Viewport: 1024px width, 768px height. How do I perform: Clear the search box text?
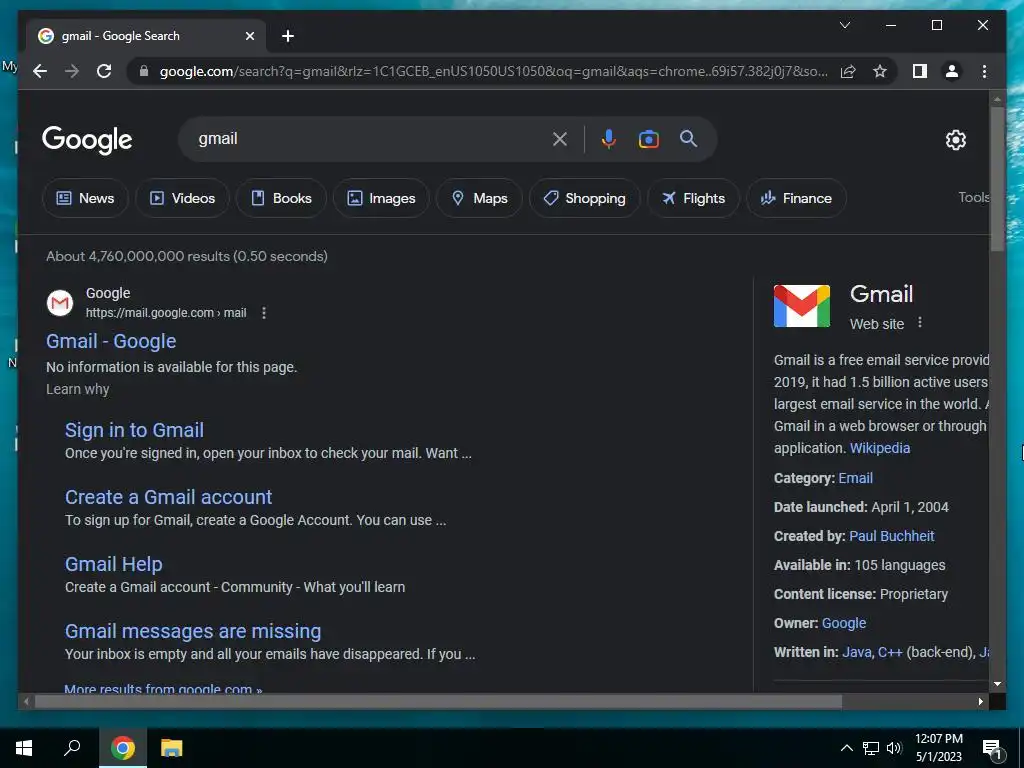pyautogui.click(x=560, y=138)
